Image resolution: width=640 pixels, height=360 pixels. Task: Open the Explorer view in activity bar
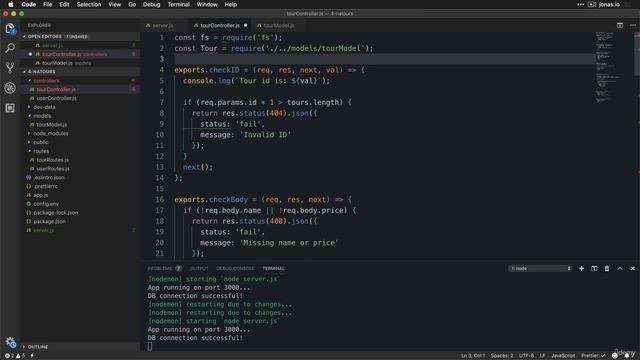tap(10, 29)
